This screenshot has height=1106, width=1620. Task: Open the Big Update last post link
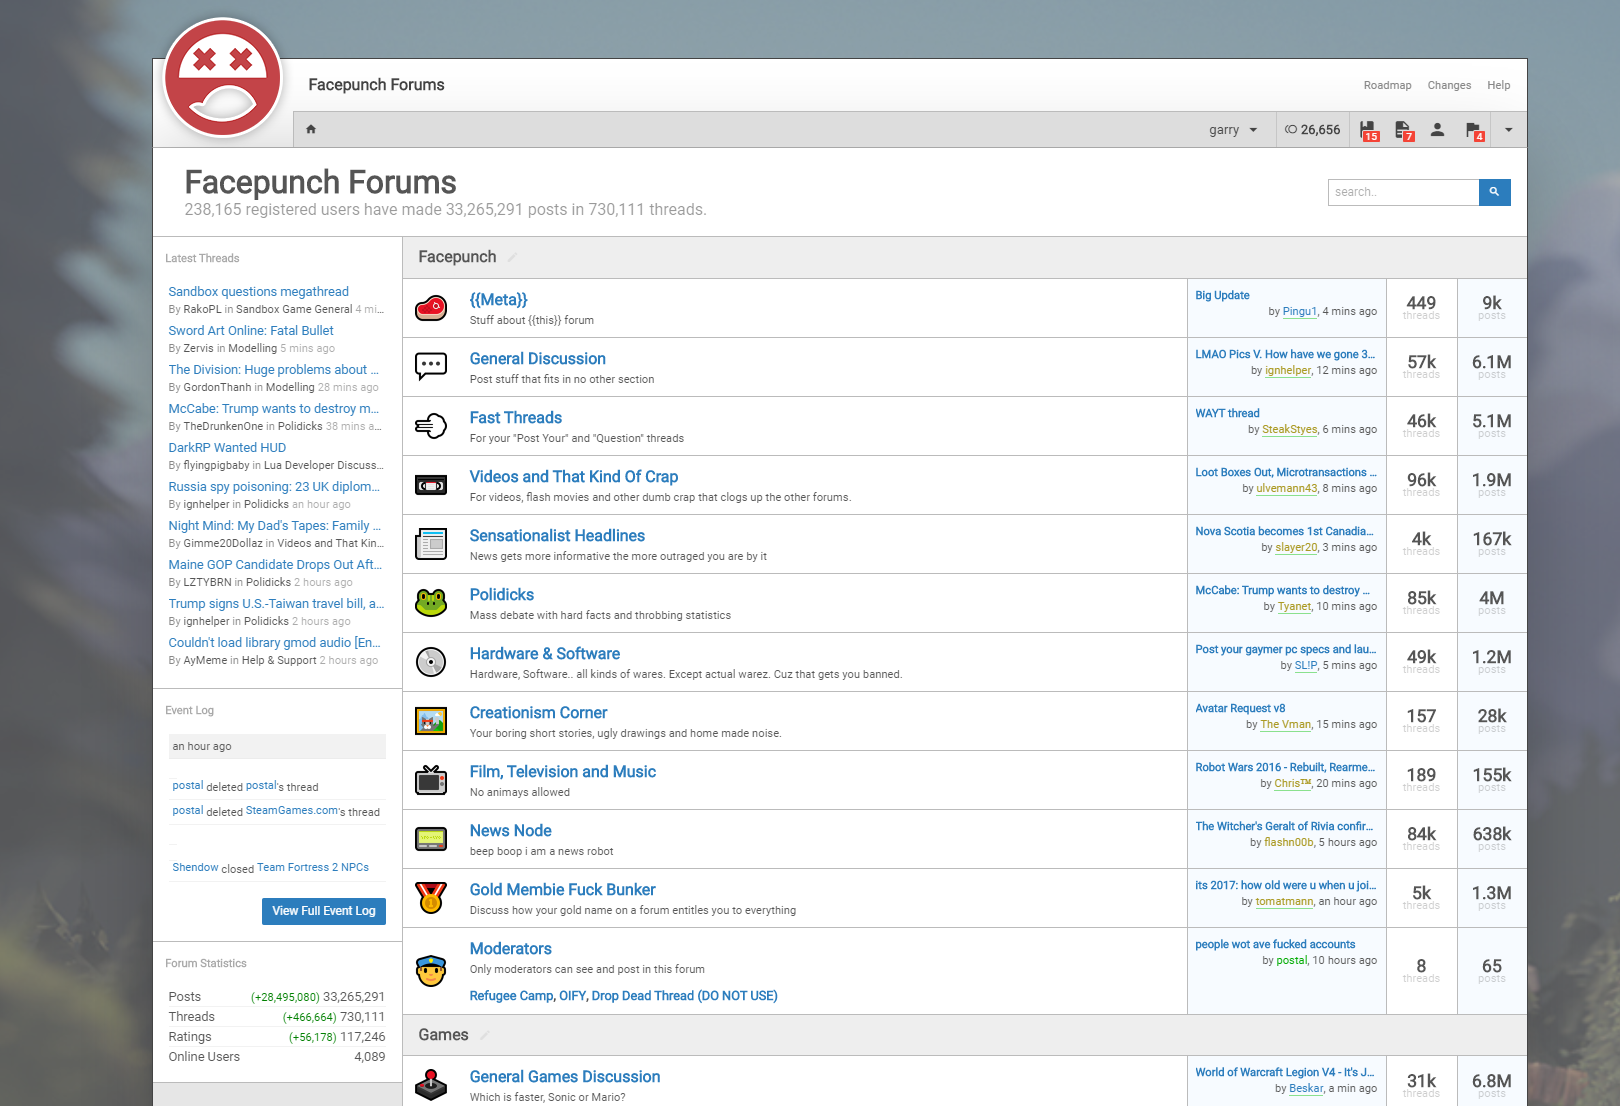[1222, 296]
